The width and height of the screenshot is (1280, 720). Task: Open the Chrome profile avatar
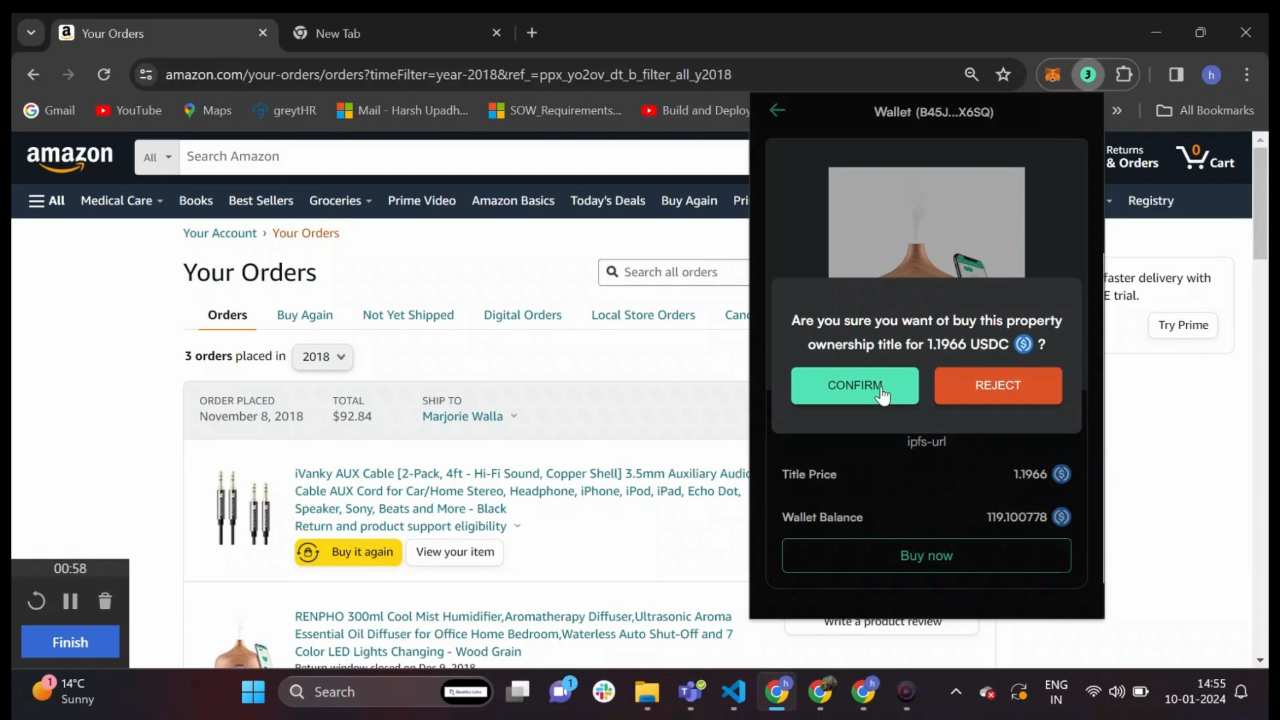(x=1211, y=74)
